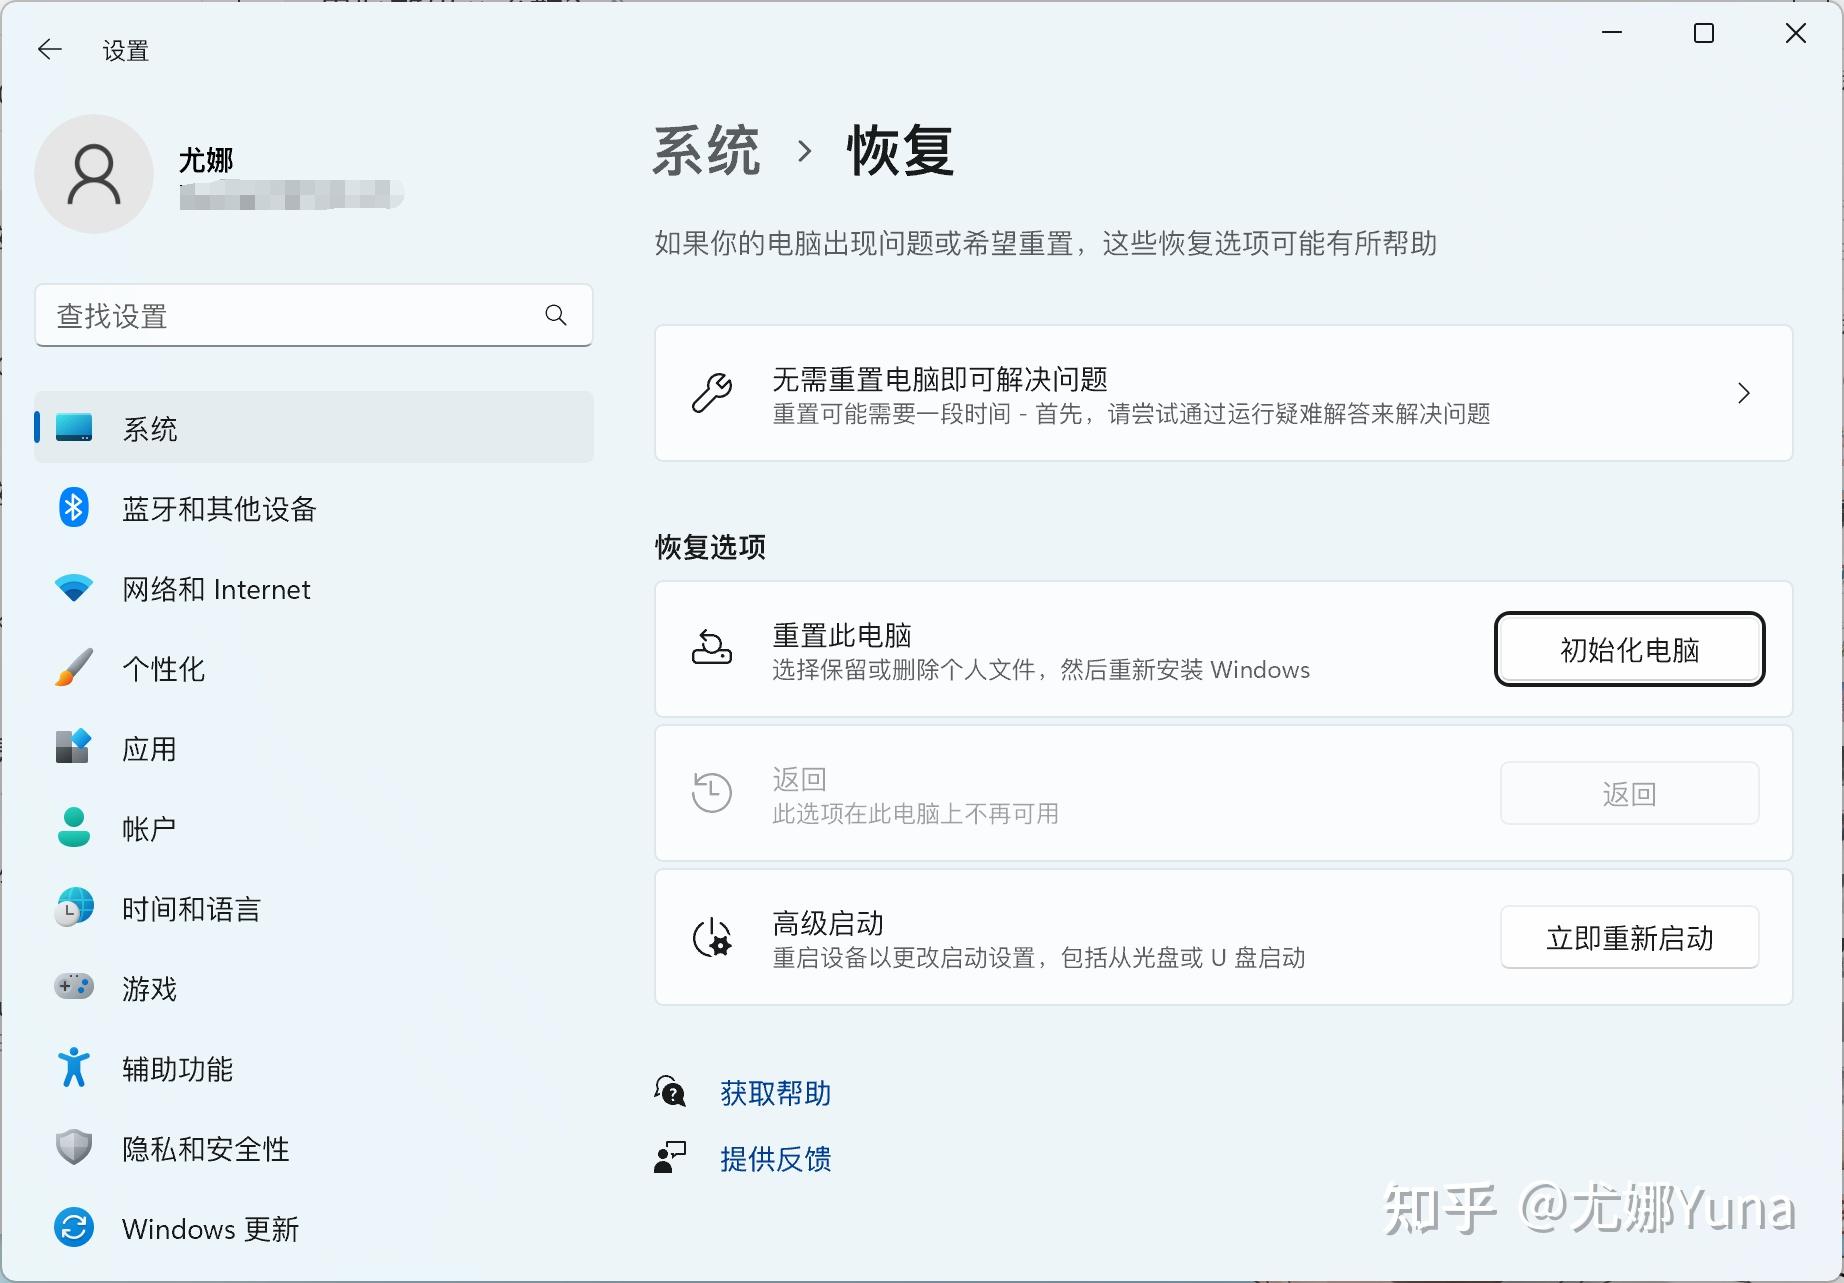Open 帐户 with the person icon
The width and height of the screenshot is (1844, 1283).
pyautogui.click(x=72, y=828)
